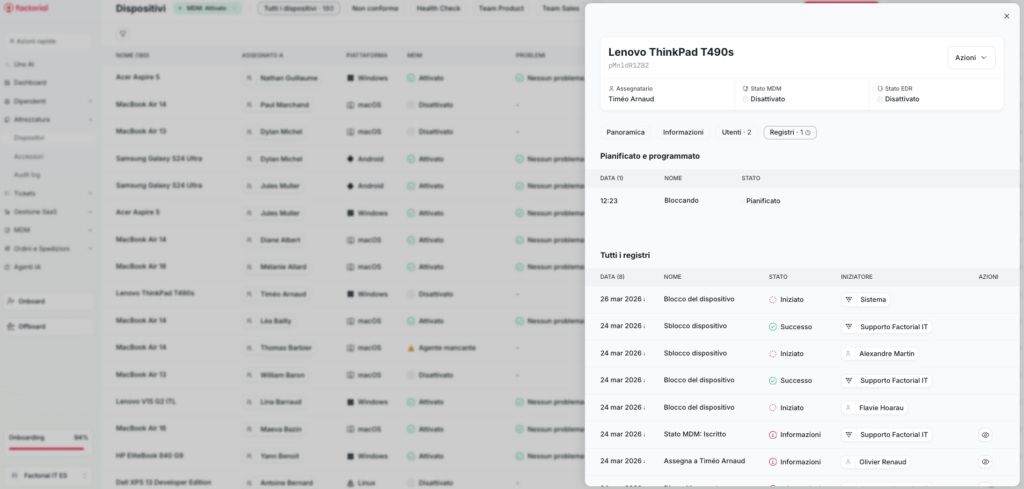This screenshot has width=1024, height=489.
Task: Click the Flavie Hoarau person icon
Action: click(x=849, y=408)
